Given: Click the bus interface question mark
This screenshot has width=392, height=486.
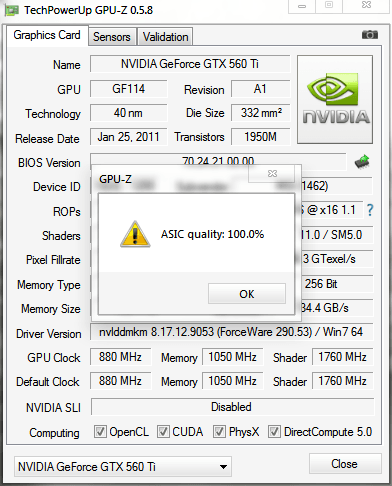Looking at the screenshot, I should coord(370,210).
